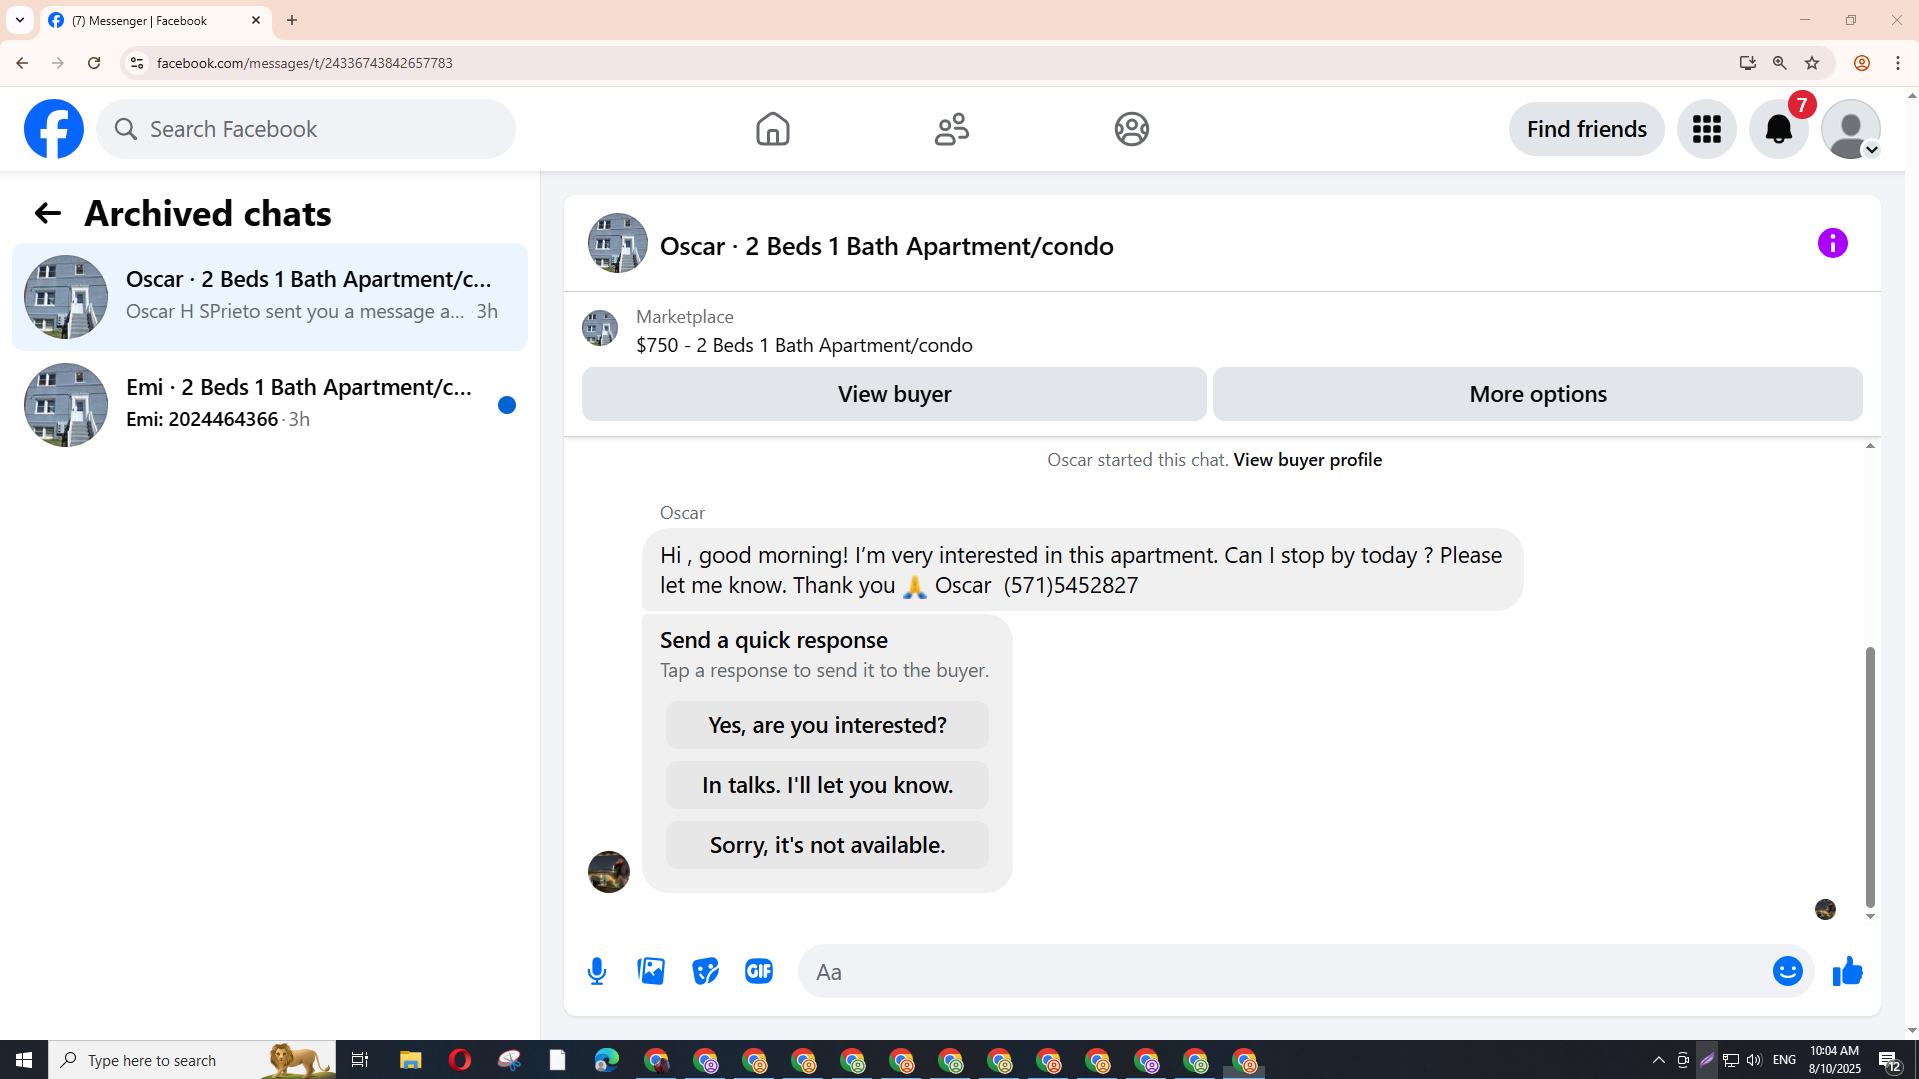Select the Emi archived chat
Image resolution: width=1919 pixels, height=1079 pixels.
point(270,405)
